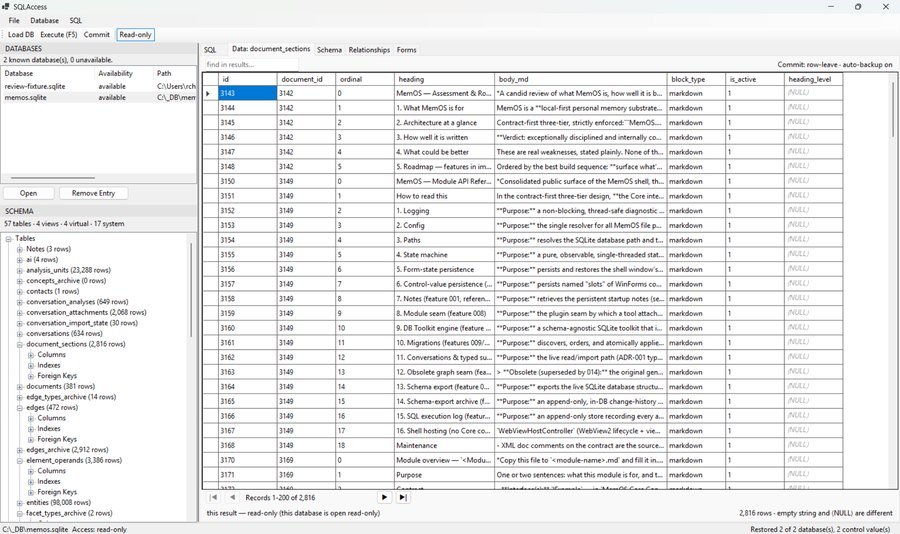The width and height of the screenshot is (900, 534).
Task: Open the File menu
Action: pos(14,20)
